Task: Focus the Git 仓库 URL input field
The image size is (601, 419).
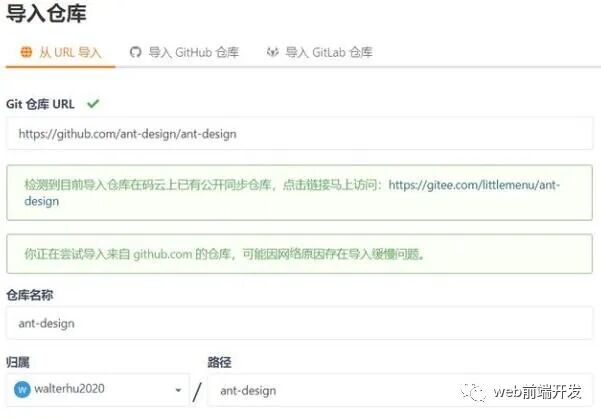Action: [300, 134]
